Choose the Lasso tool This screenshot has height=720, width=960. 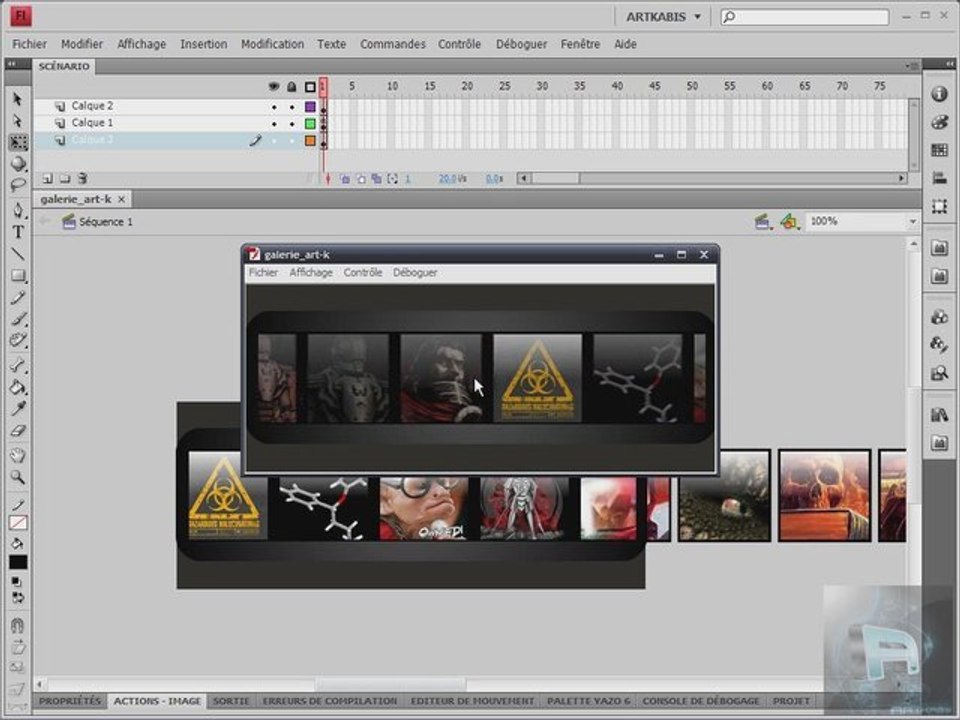coord(18,184)
